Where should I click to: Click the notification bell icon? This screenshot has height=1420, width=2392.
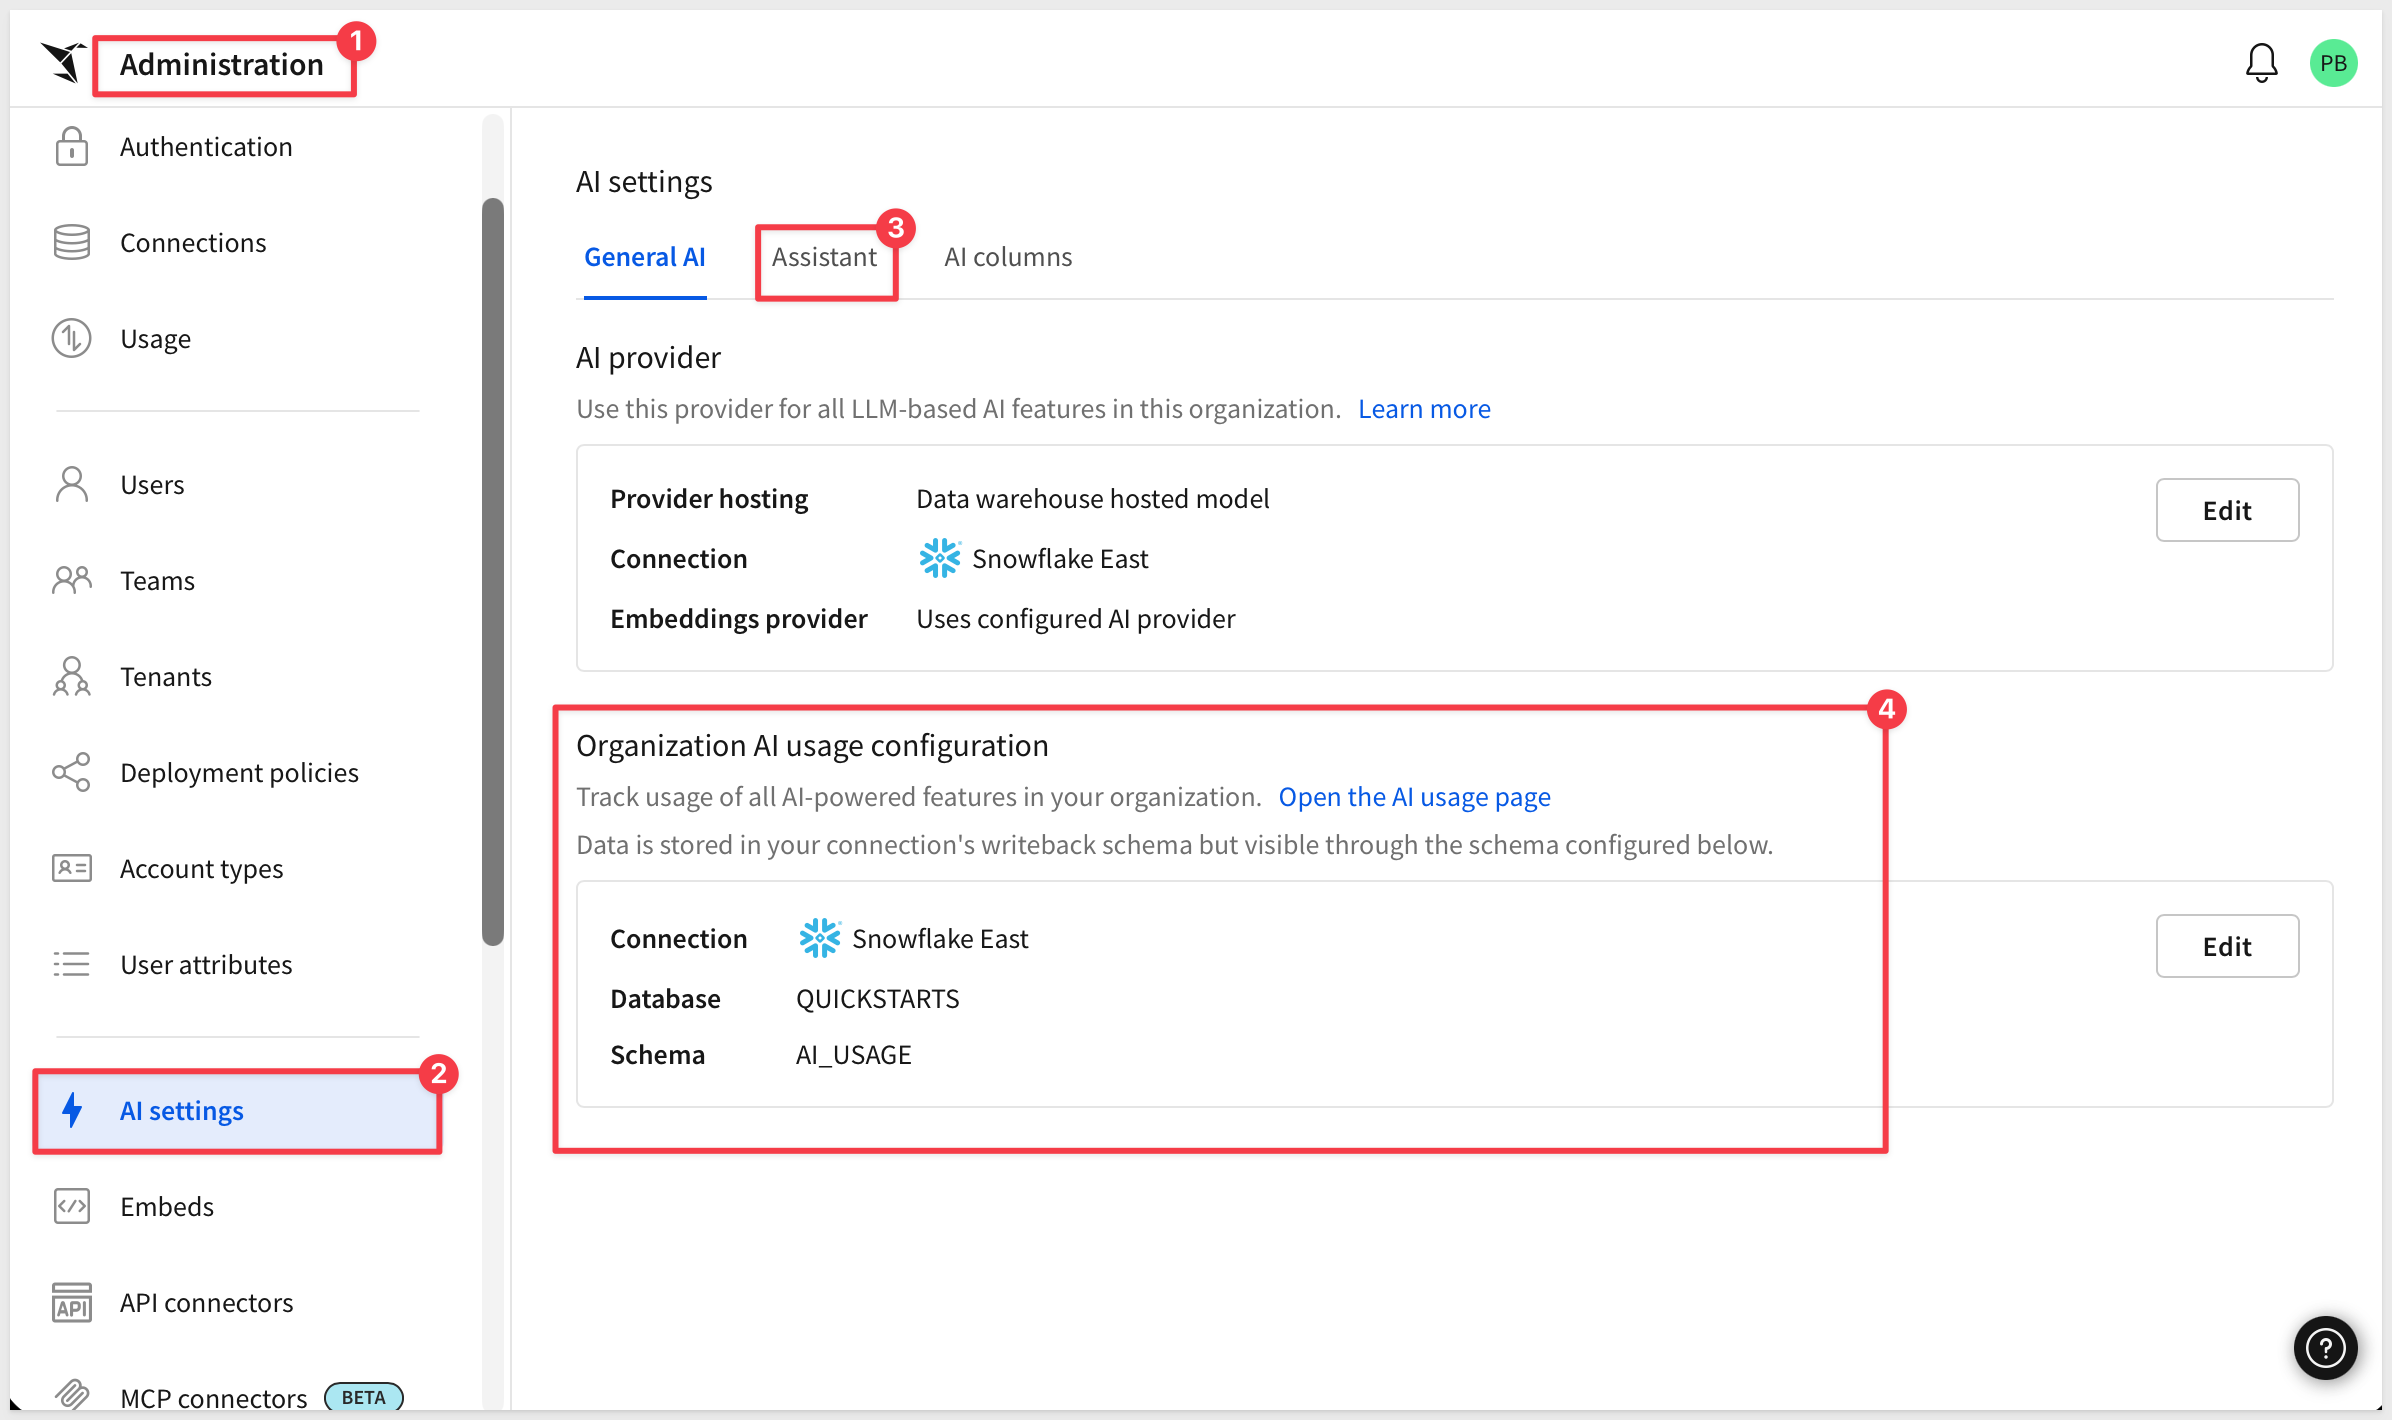point(2261,63)
